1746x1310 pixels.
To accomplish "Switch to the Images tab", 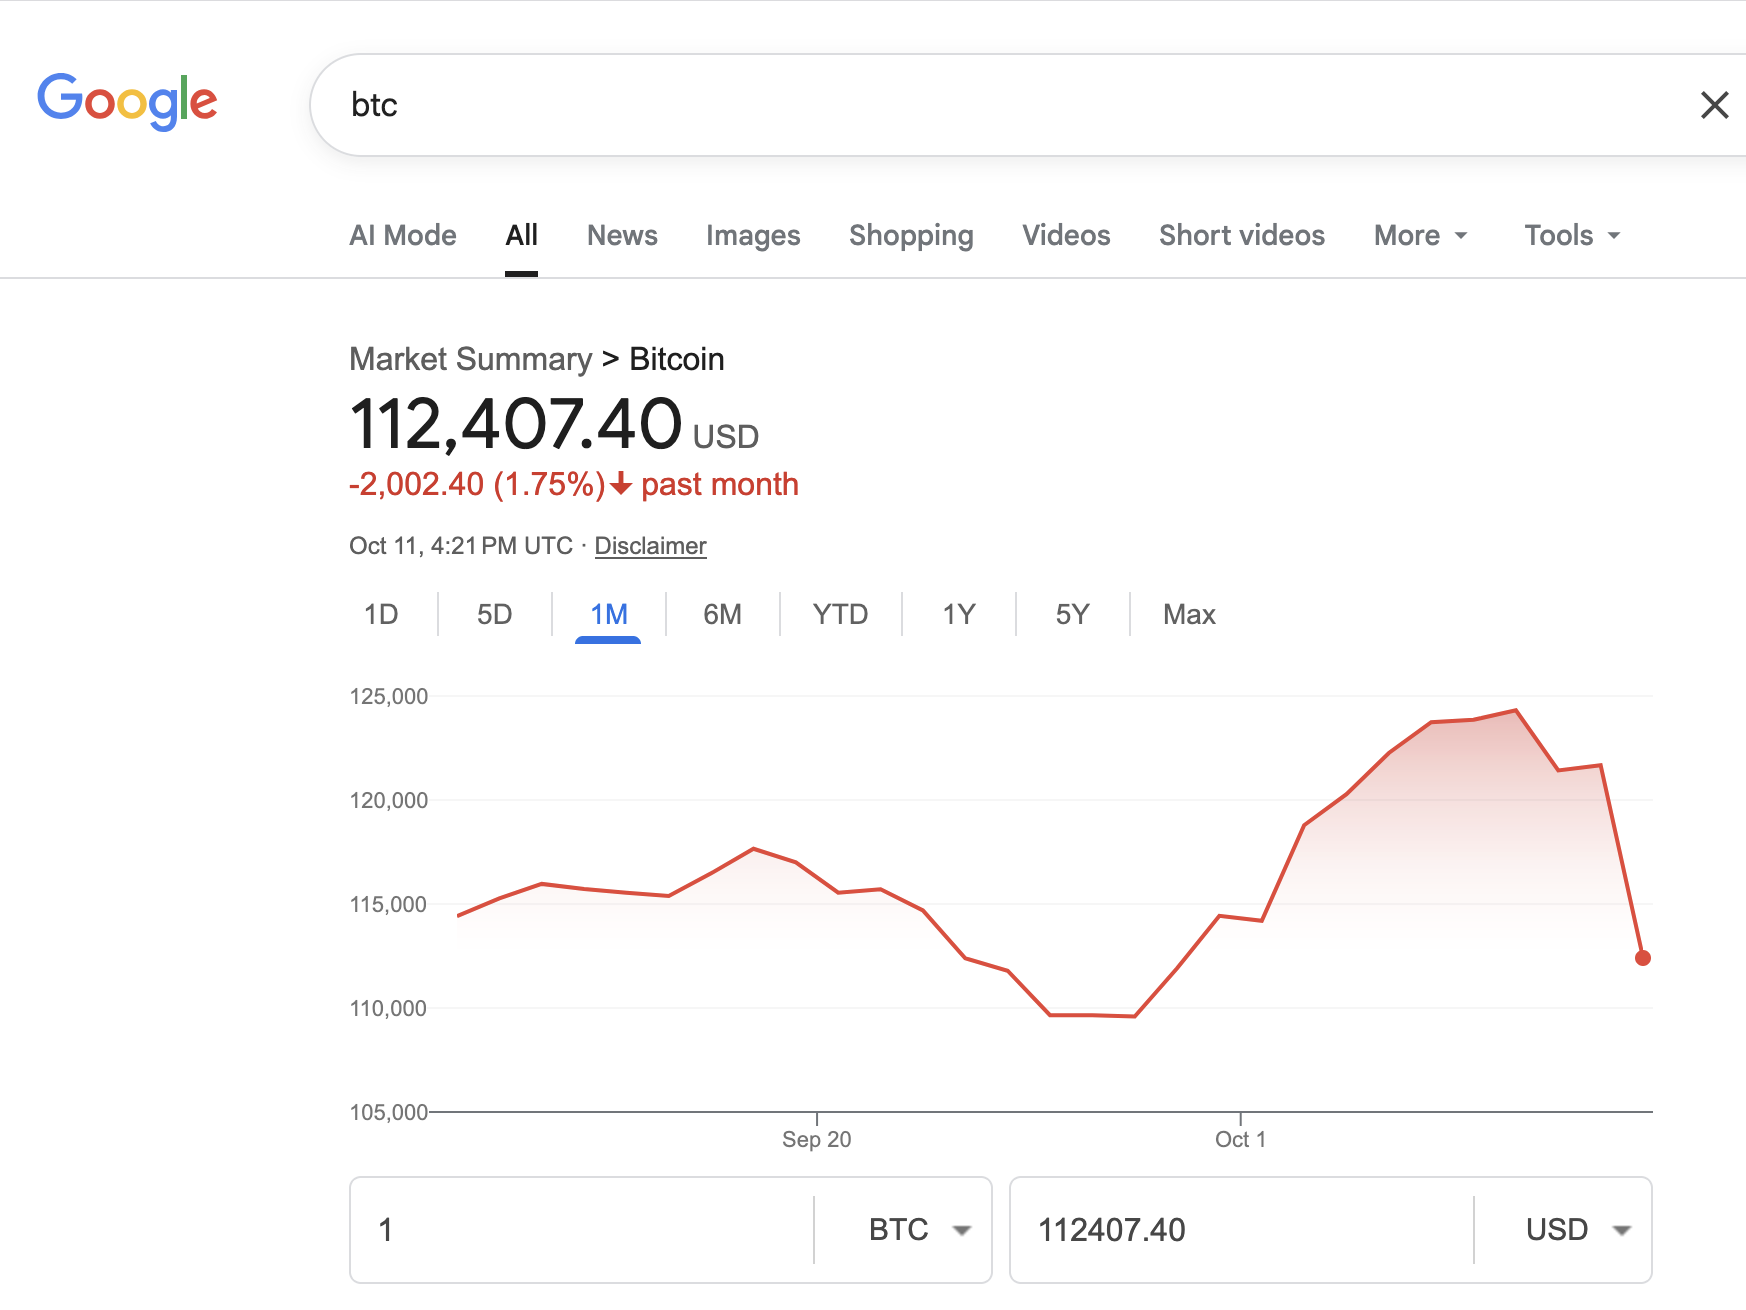I will [753, 235].
